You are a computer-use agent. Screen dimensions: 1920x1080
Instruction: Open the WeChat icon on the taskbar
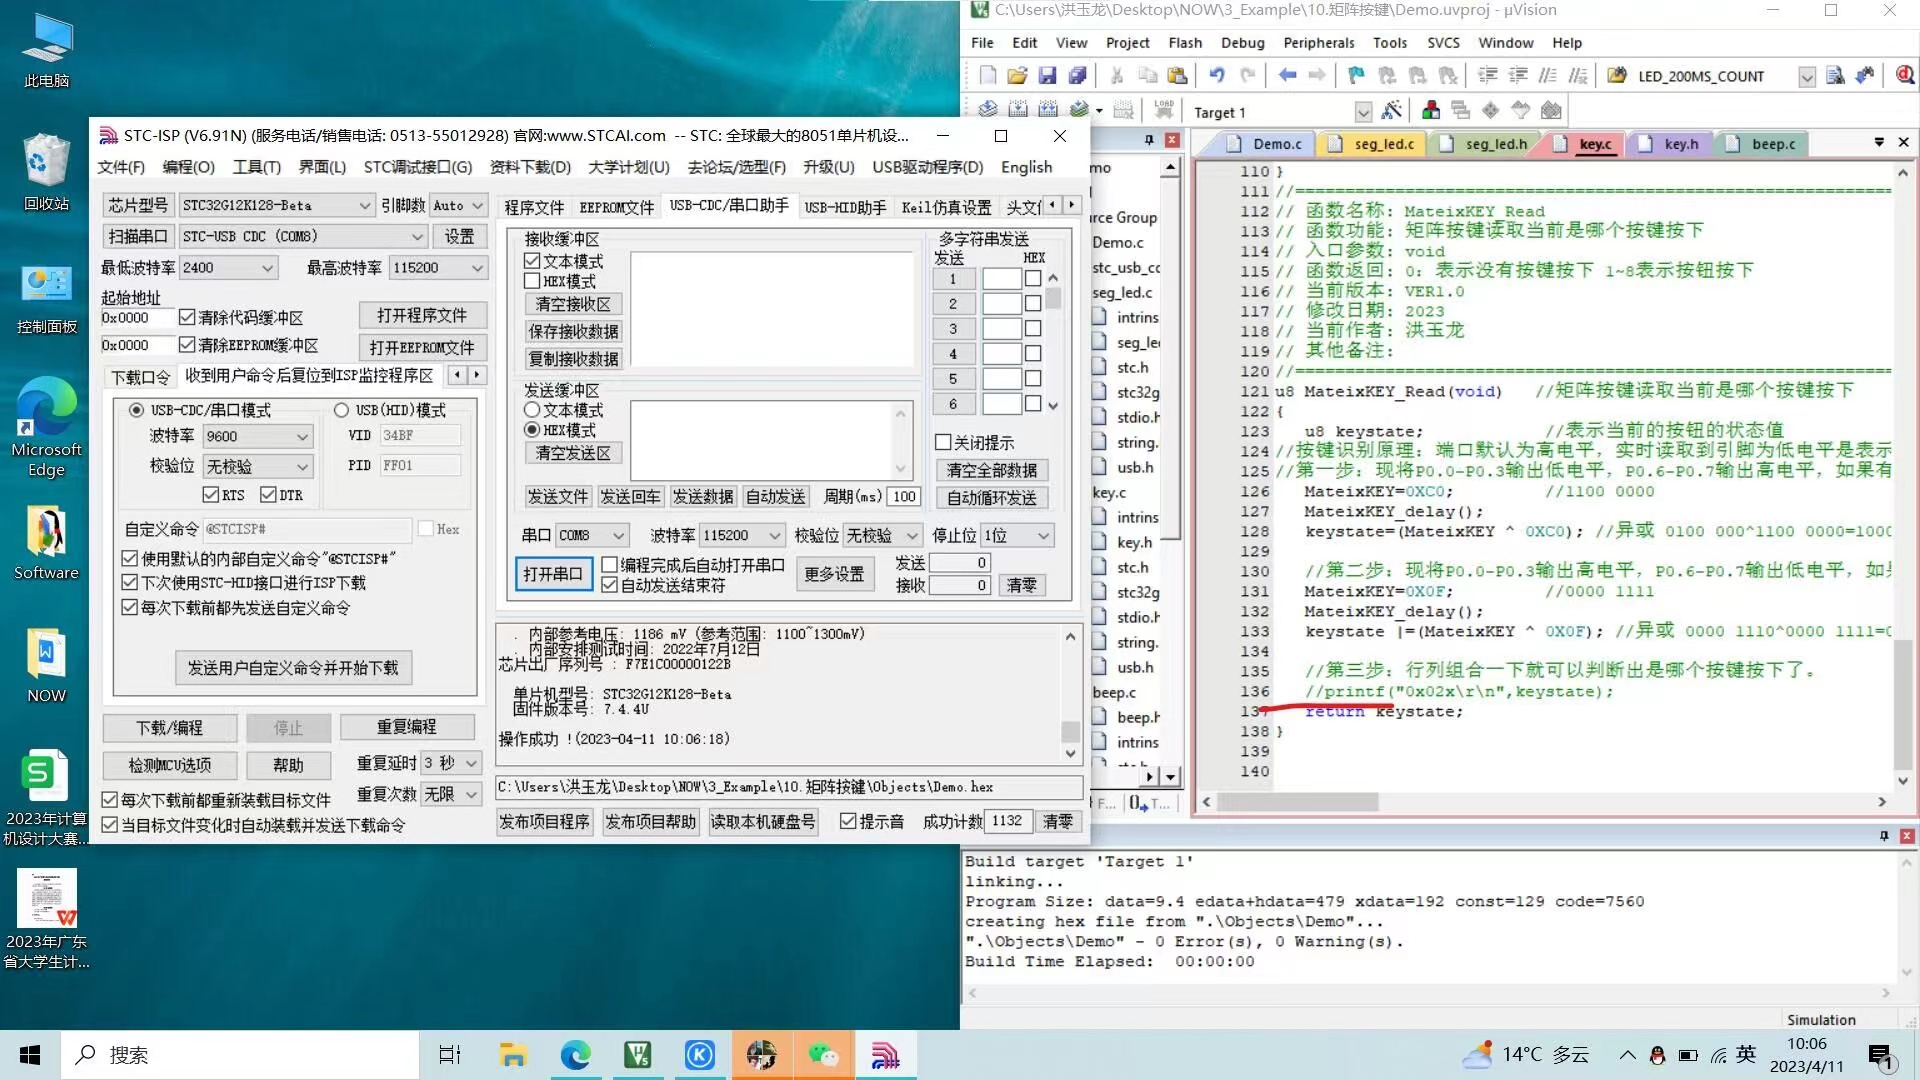click(x=823, y=1055)
